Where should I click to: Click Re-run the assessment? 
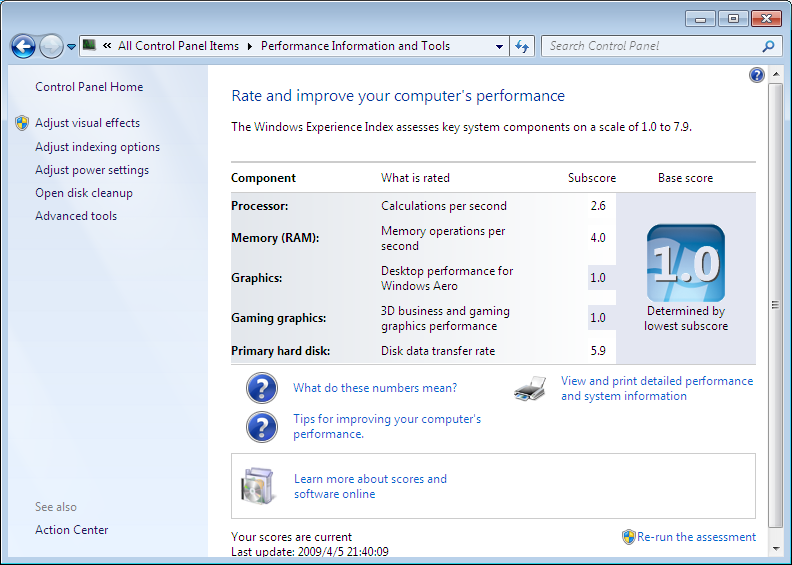point(696,537)
